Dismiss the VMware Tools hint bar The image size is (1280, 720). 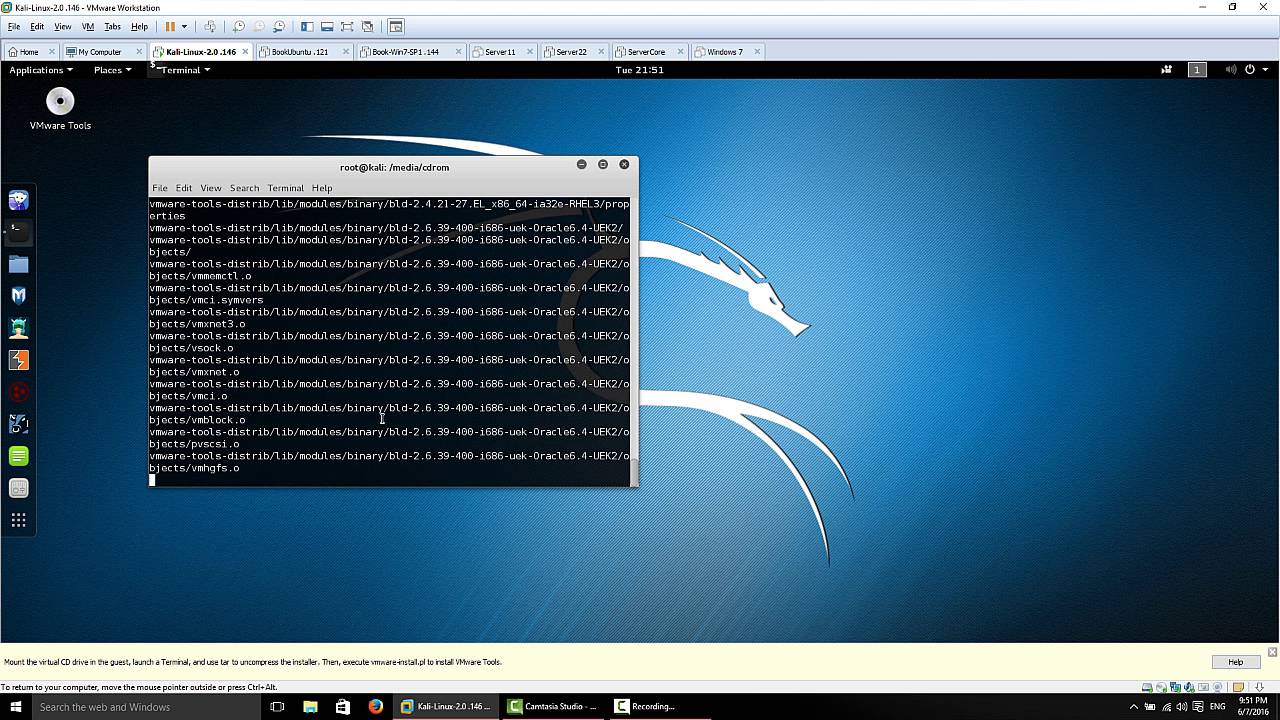pyautogui.click(x=1272, y=652)
